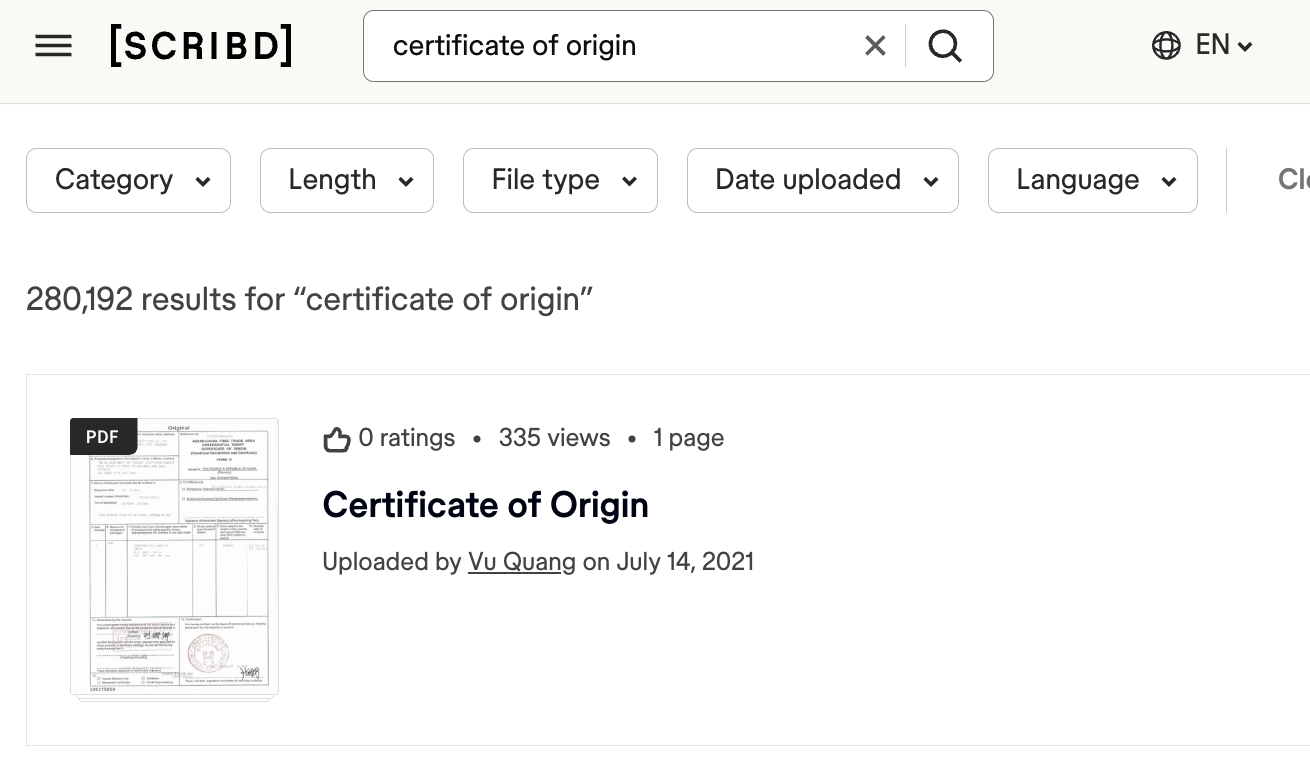Open the Date uploaded filter
The height and width of the screenshot is (762, 1310).
pos(822,180)
